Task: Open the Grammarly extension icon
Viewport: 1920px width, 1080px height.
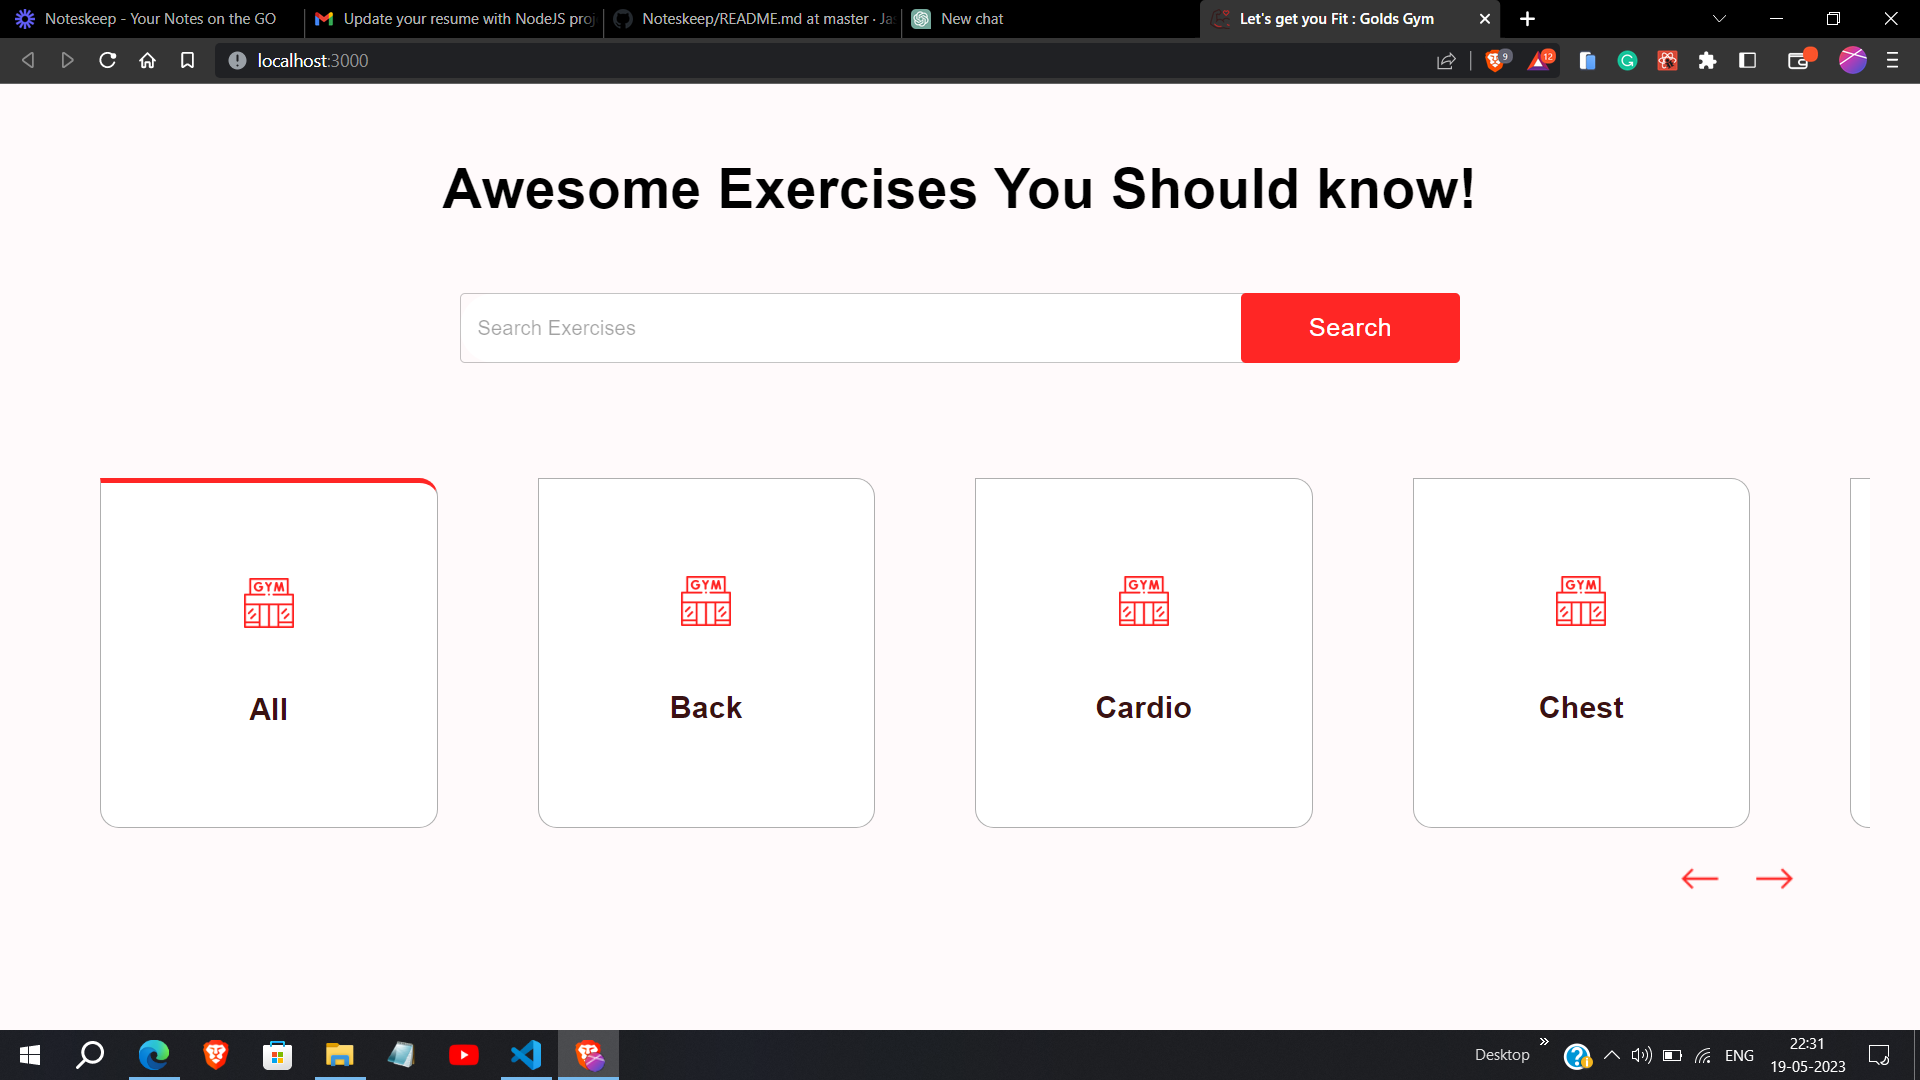Action: (x=1627, y=60)
